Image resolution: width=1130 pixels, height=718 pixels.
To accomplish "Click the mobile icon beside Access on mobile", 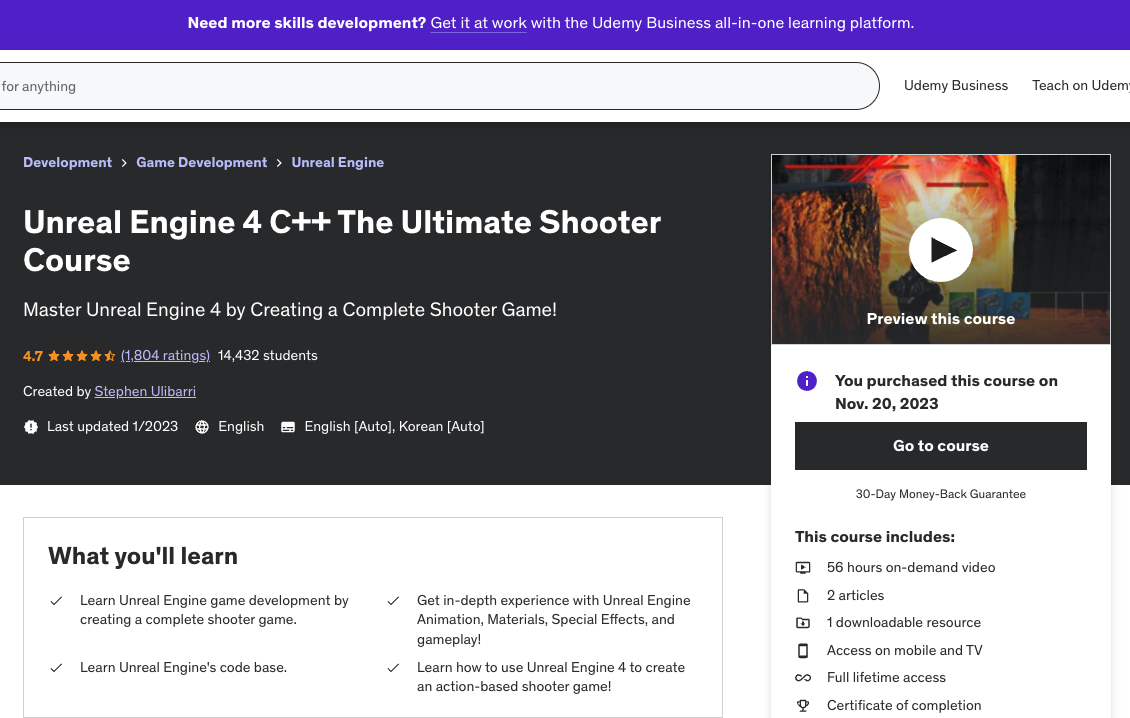I will tap(803, 650).
